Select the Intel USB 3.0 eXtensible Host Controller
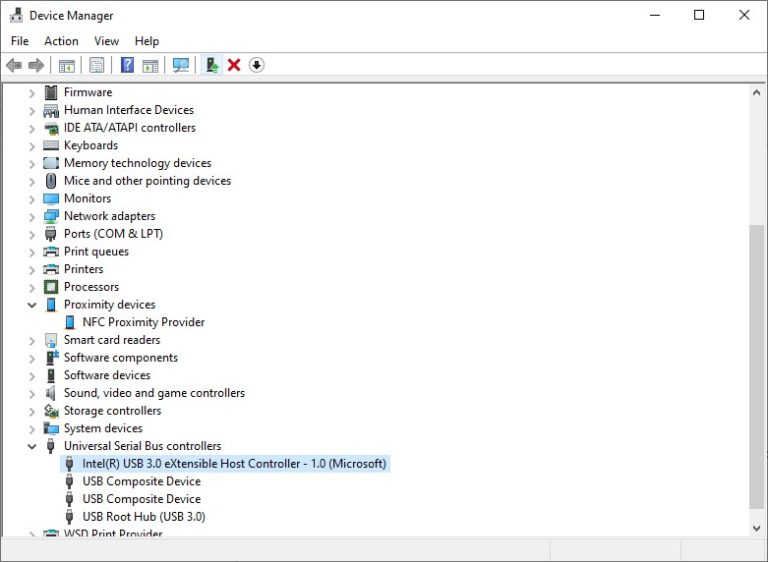Viewport: 768px width, 562px height. click(x=233, y=464)
